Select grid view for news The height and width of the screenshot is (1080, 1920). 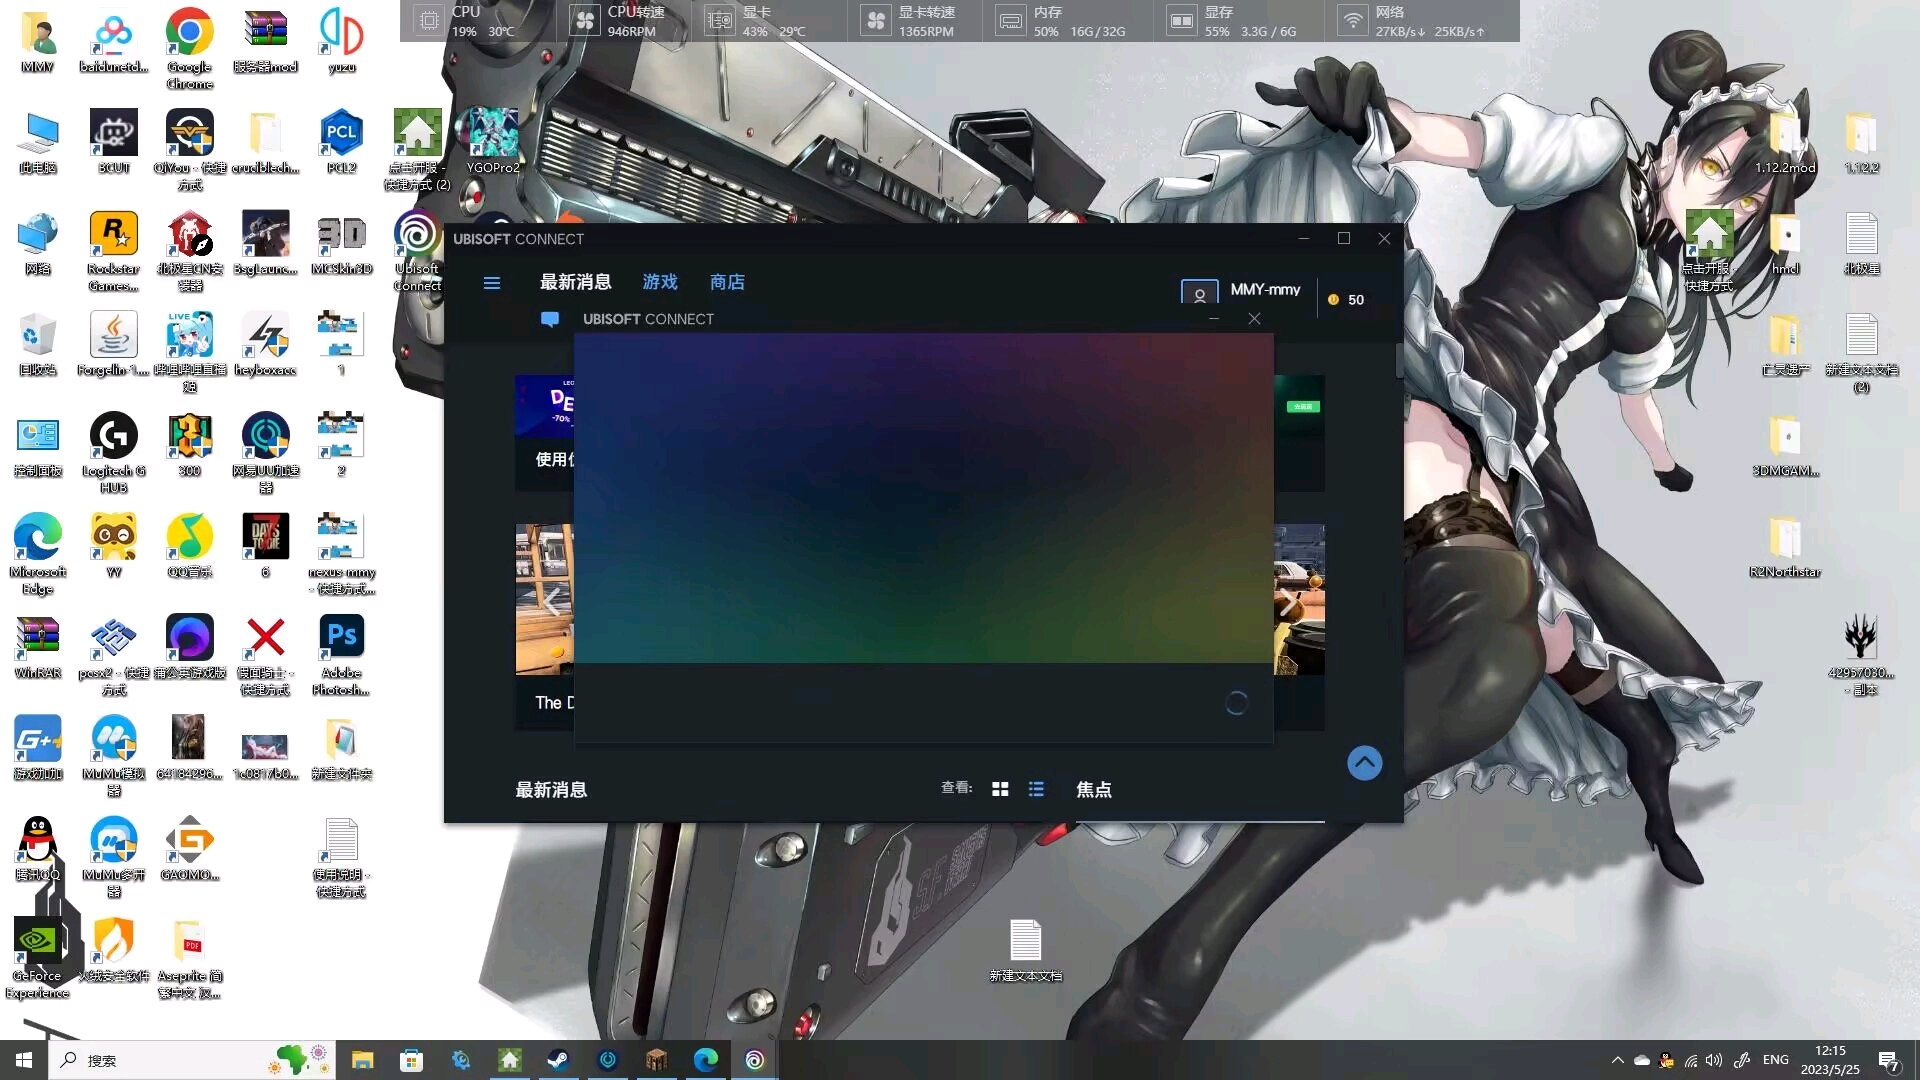(x=1000, y=789)
